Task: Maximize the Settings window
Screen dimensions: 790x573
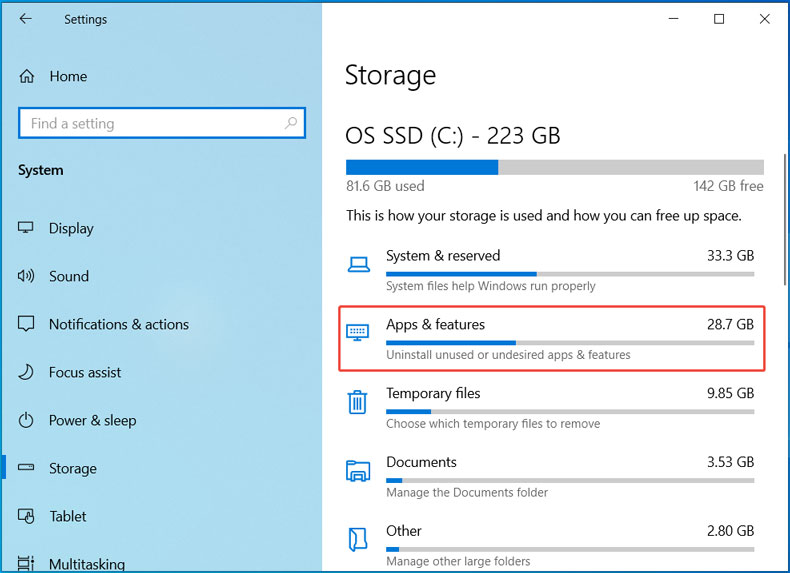Action: [719, 19]
